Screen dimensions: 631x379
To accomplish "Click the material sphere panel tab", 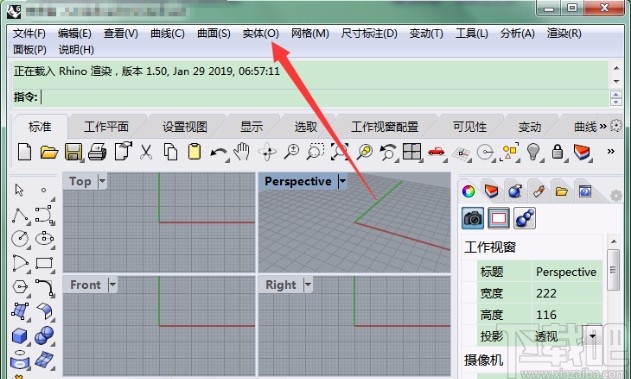I will [515, 191].
